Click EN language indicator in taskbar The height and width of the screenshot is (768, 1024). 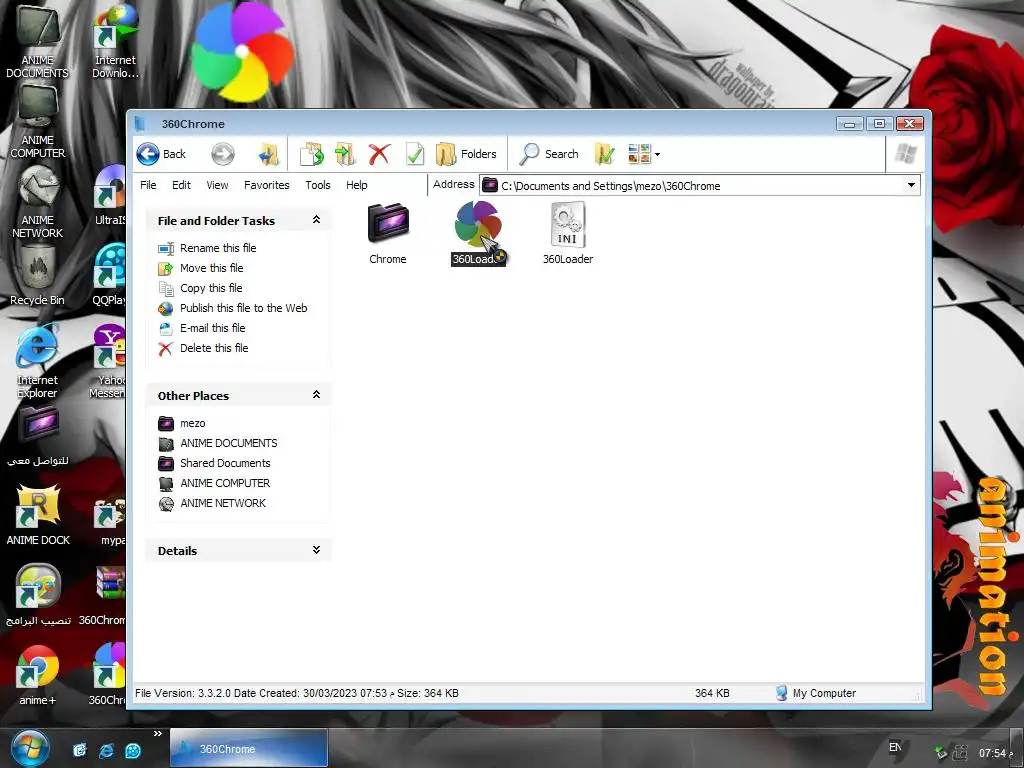tap(895, 747)
